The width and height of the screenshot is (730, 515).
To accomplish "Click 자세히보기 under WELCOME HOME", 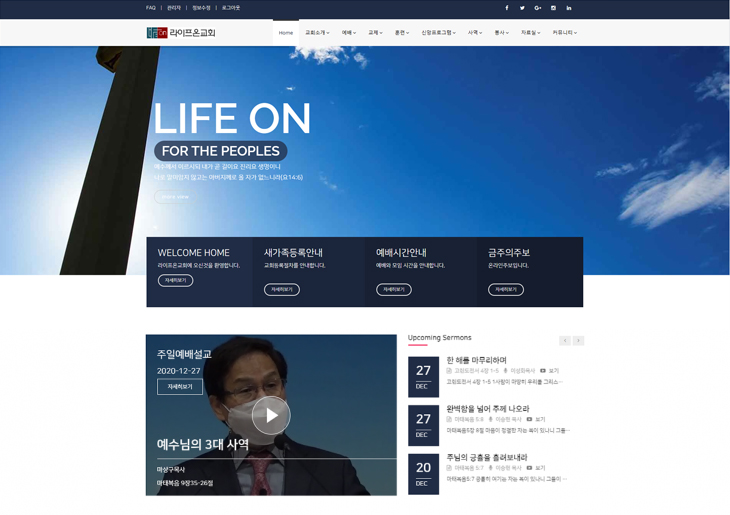I will [176, 280].
